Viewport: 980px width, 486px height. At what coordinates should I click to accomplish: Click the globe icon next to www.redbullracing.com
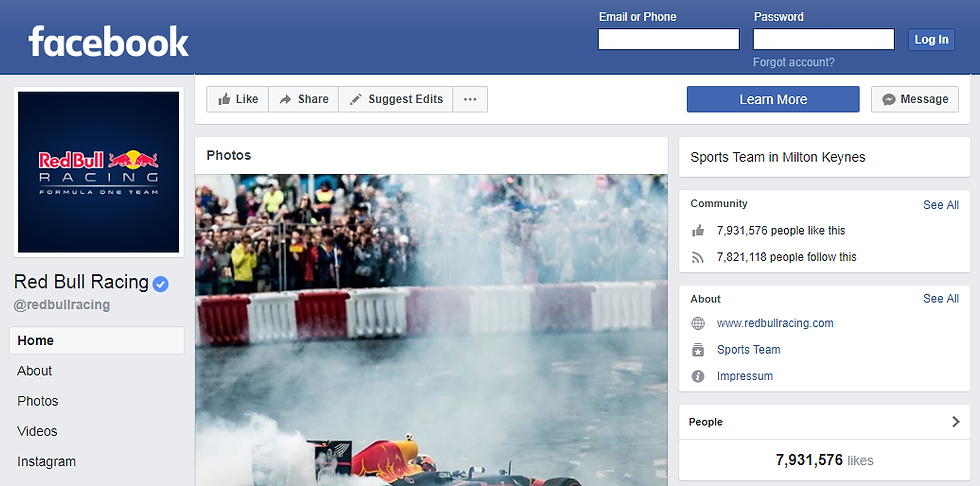click(x=698, y=324)
